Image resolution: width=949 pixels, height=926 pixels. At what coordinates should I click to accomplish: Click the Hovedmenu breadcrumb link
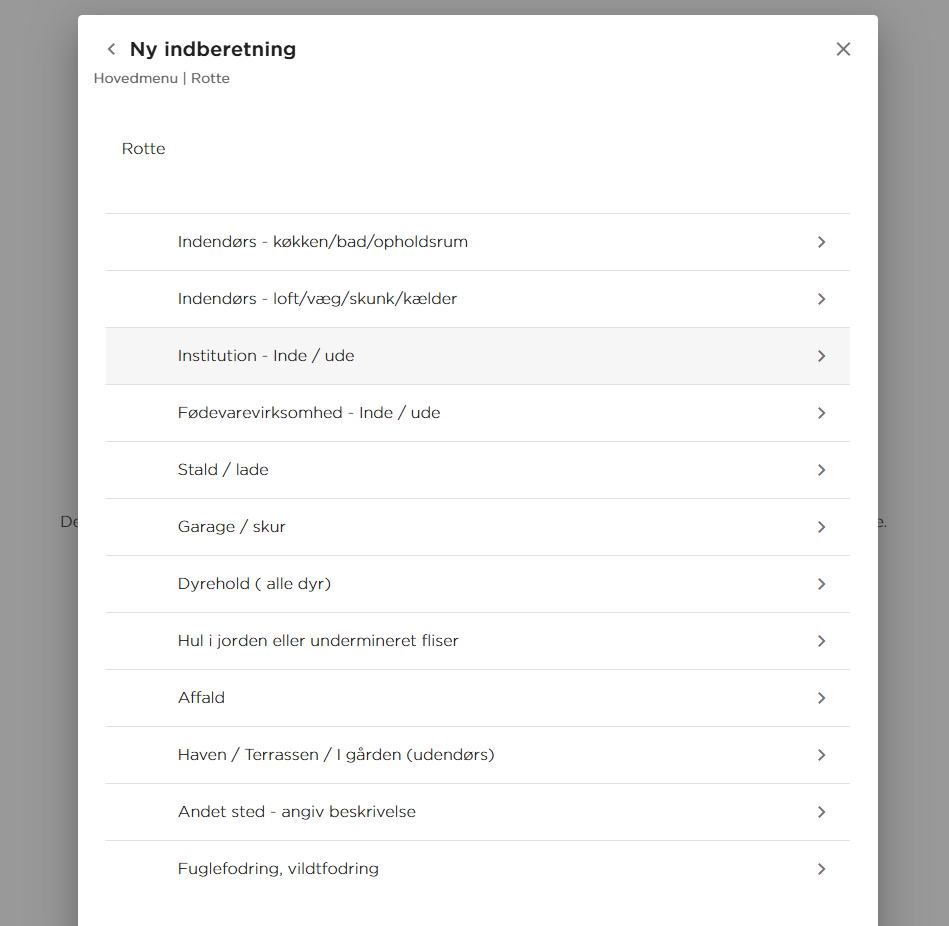(135, 78)
